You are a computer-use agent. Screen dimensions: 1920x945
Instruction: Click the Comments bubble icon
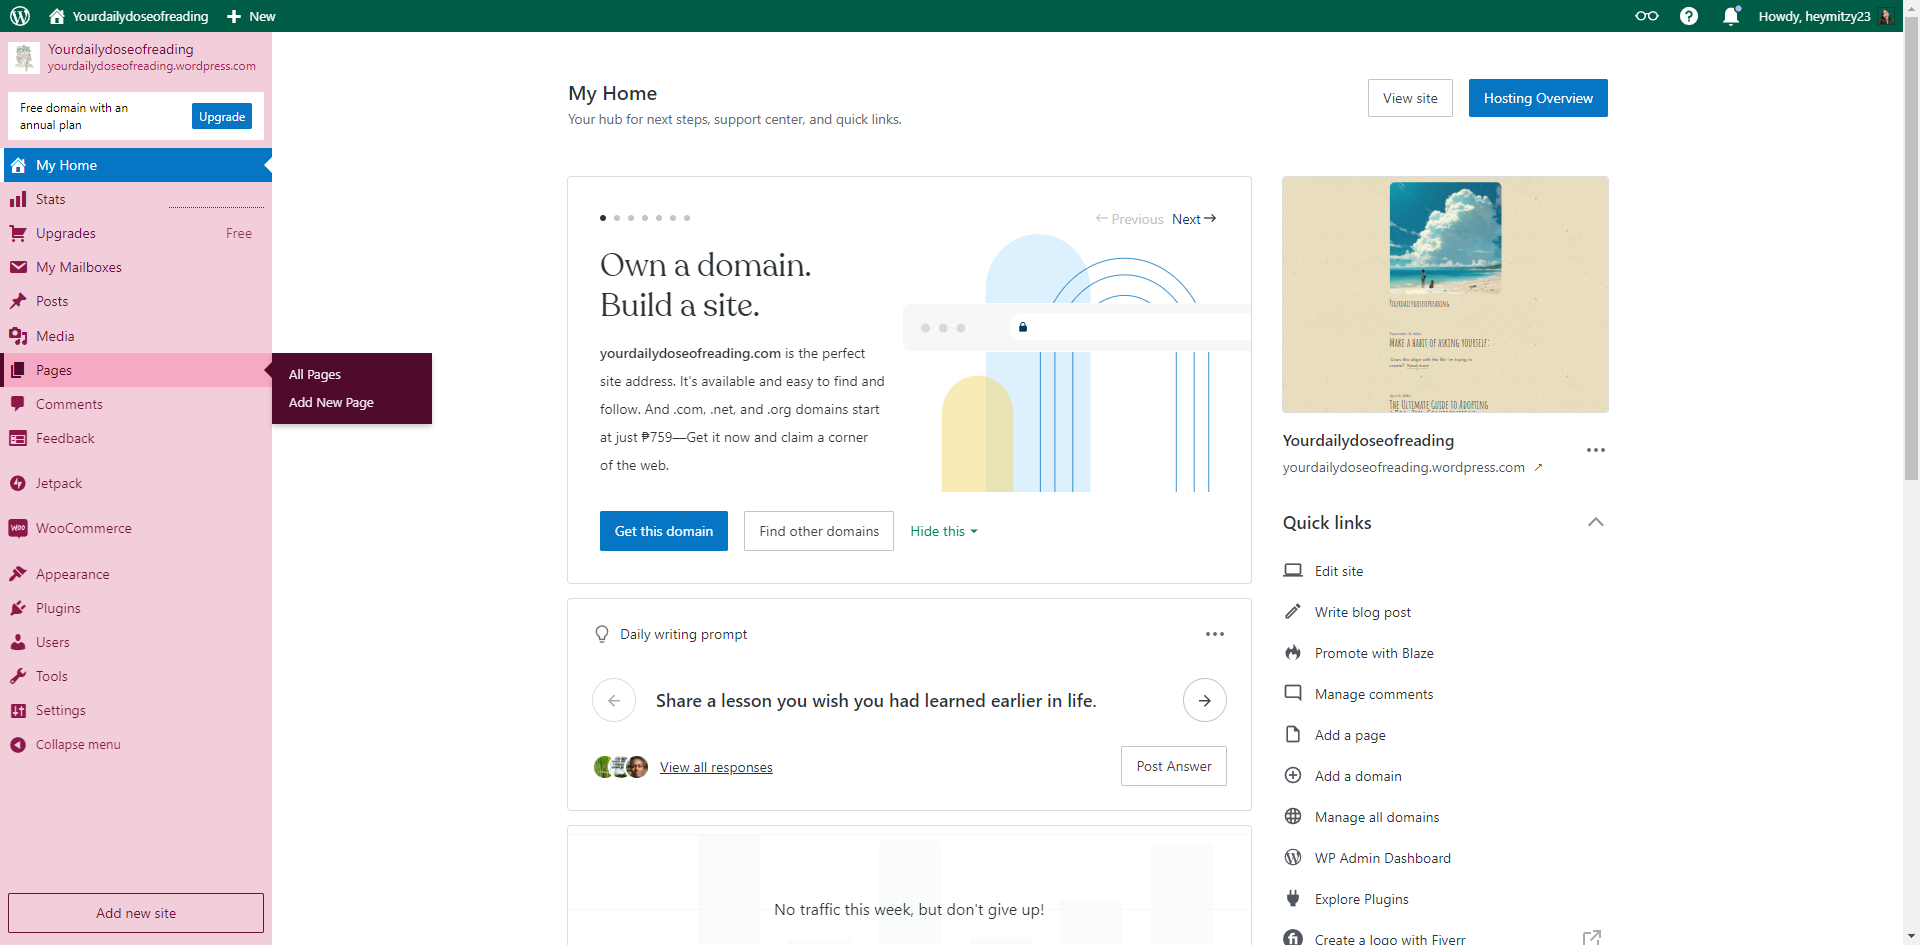coord(18,404)
